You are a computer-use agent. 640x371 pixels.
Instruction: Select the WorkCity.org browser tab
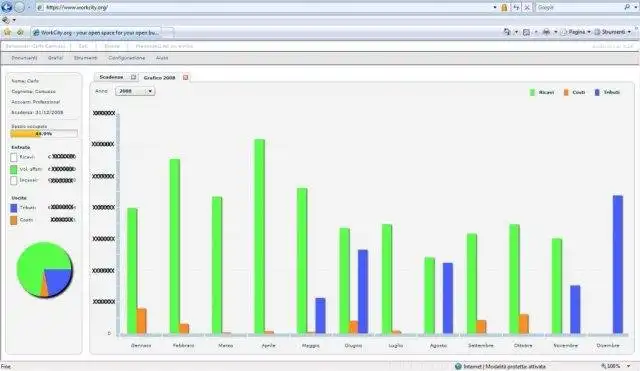click(96, 32)
